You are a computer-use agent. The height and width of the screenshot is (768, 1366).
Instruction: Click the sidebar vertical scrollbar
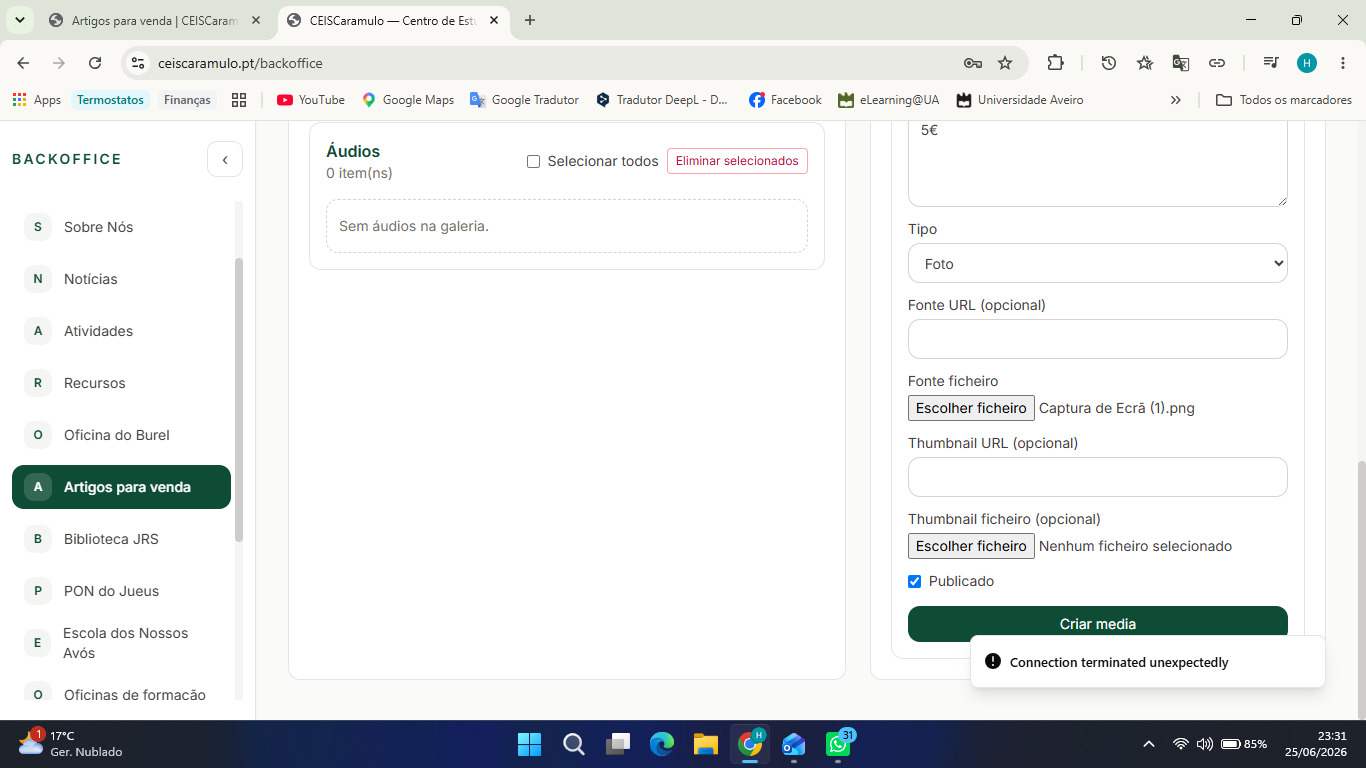[x=238, y=400]
